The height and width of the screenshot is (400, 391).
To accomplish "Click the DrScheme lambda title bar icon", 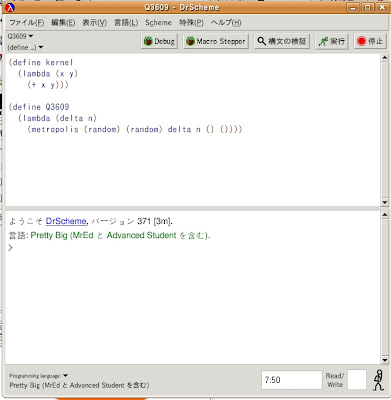I will pyautogui.click(x=10, y=7).
